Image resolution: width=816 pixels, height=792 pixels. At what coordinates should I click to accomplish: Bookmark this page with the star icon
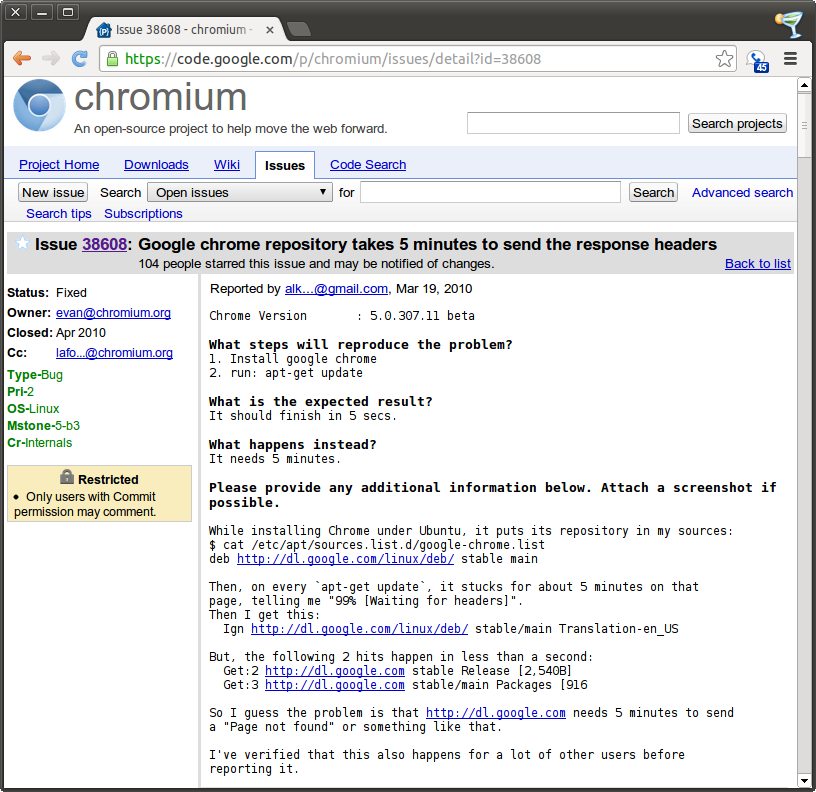[x=724, y=59]
